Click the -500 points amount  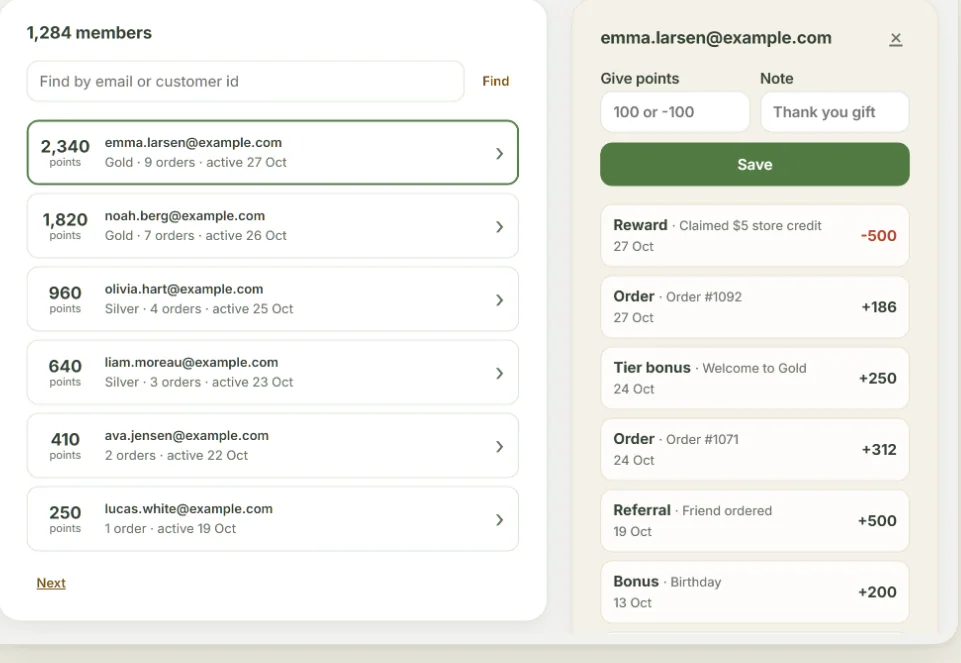[x=878, y=236]
